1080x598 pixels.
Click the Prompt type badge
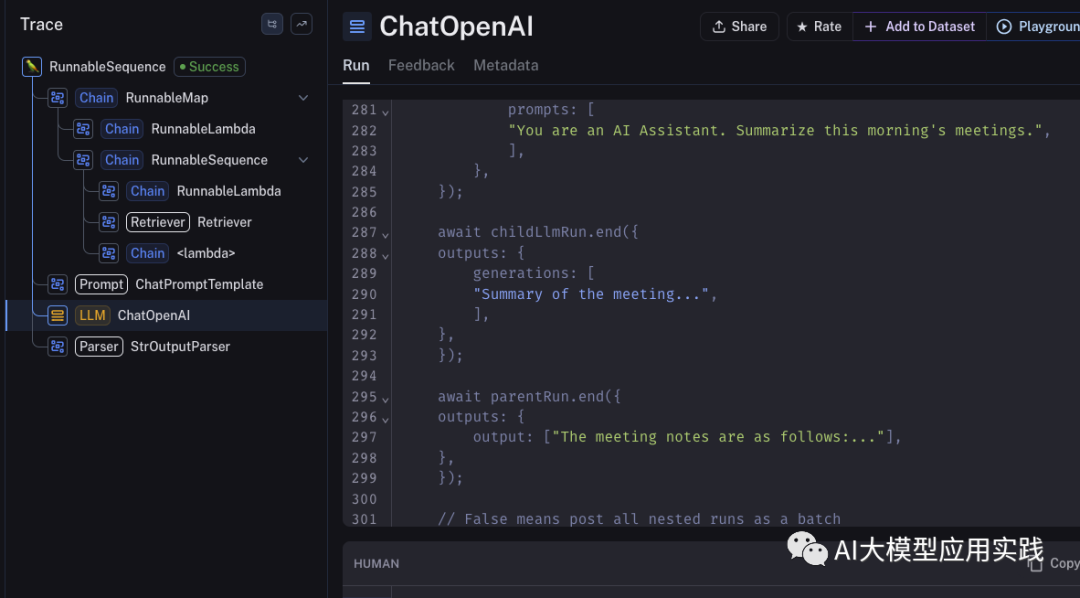[x=101, y=284]
